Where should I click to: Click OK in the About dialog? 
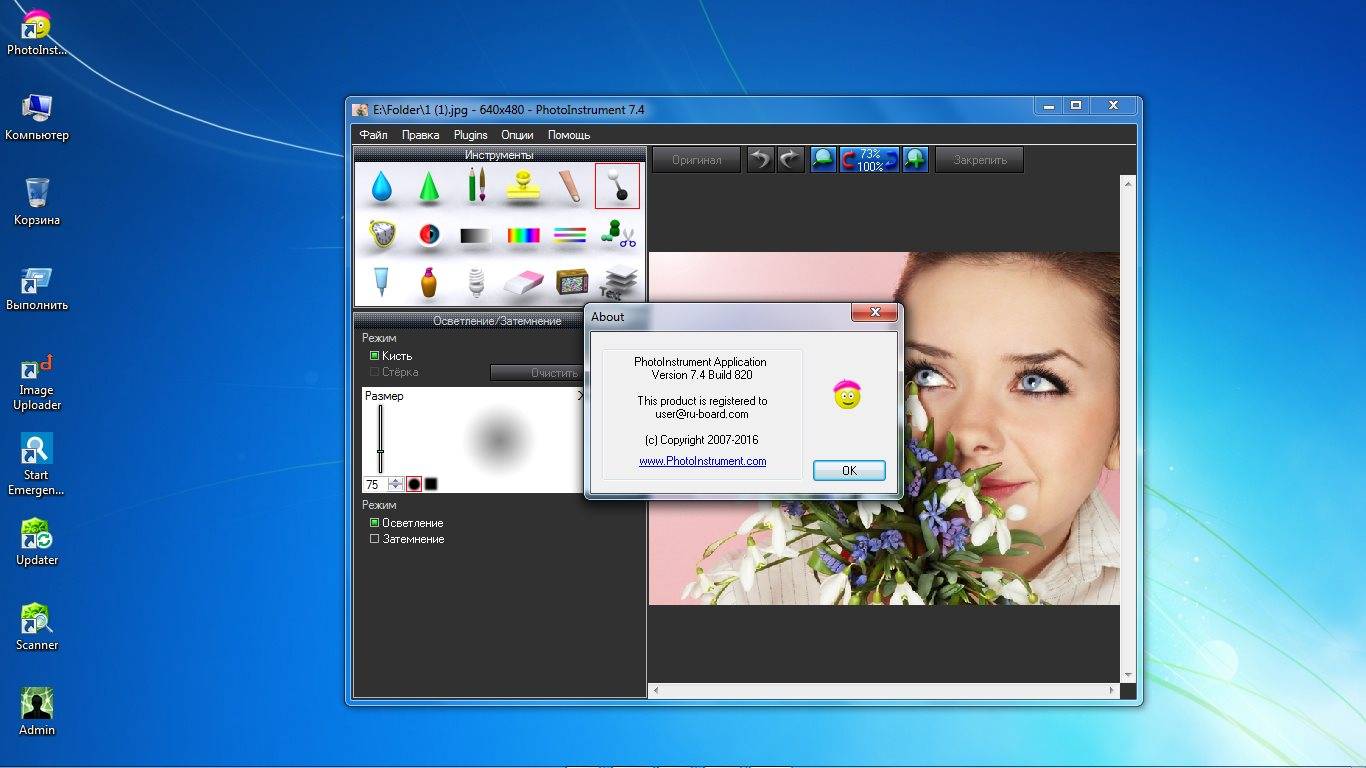click(849, 470)
